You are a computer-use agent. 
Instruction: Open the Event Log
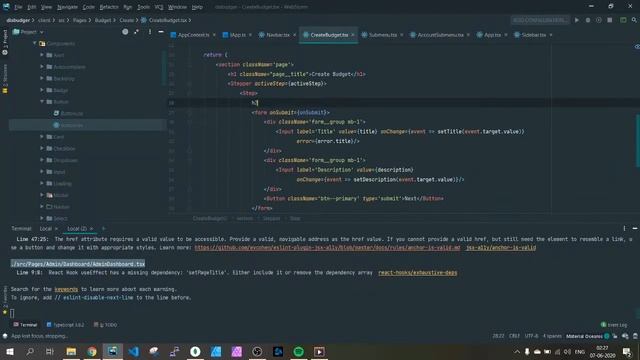[x=614, y=325]
